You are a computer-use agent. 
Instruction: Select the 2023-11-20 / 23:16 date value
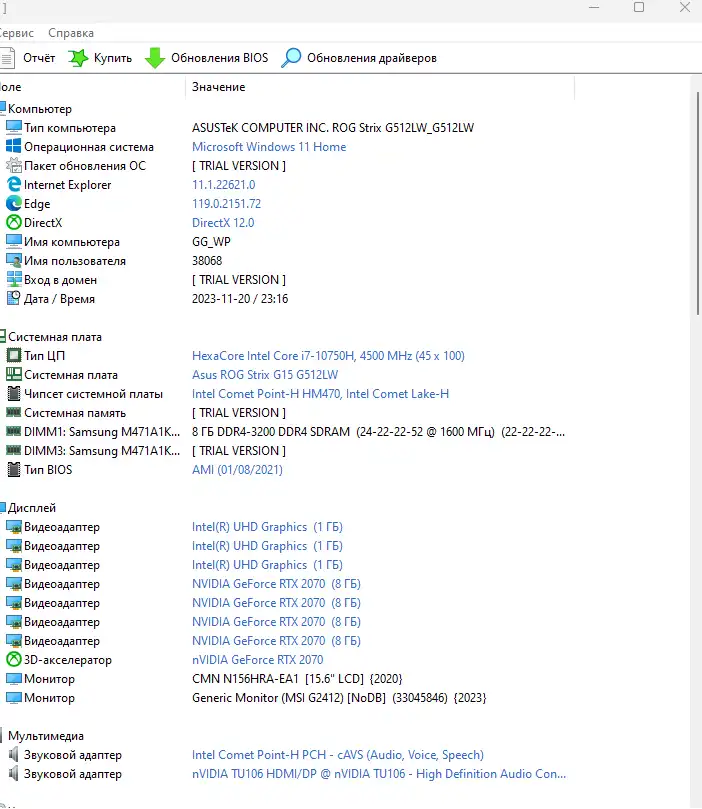[240, 299]
